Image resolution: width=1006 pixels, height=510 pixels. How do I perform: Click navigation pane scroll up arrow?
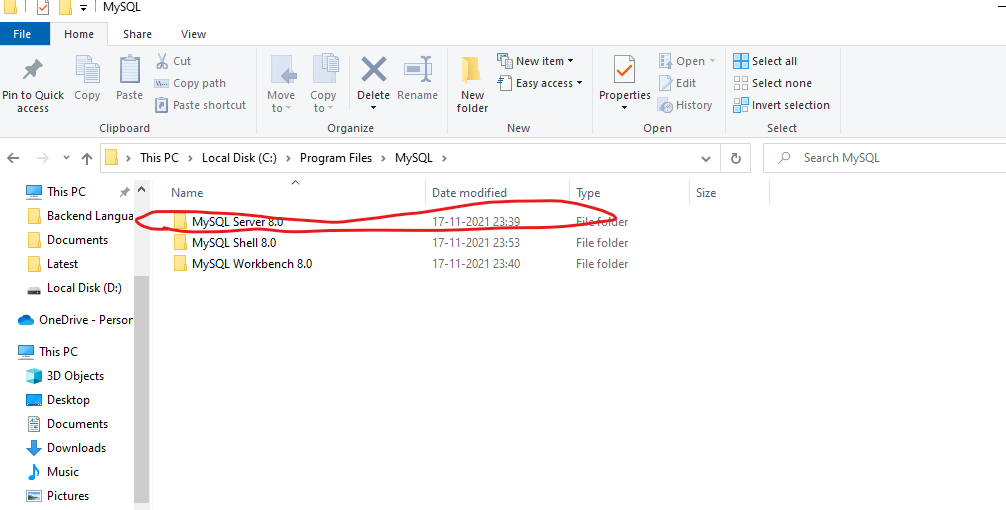(141, 190)
